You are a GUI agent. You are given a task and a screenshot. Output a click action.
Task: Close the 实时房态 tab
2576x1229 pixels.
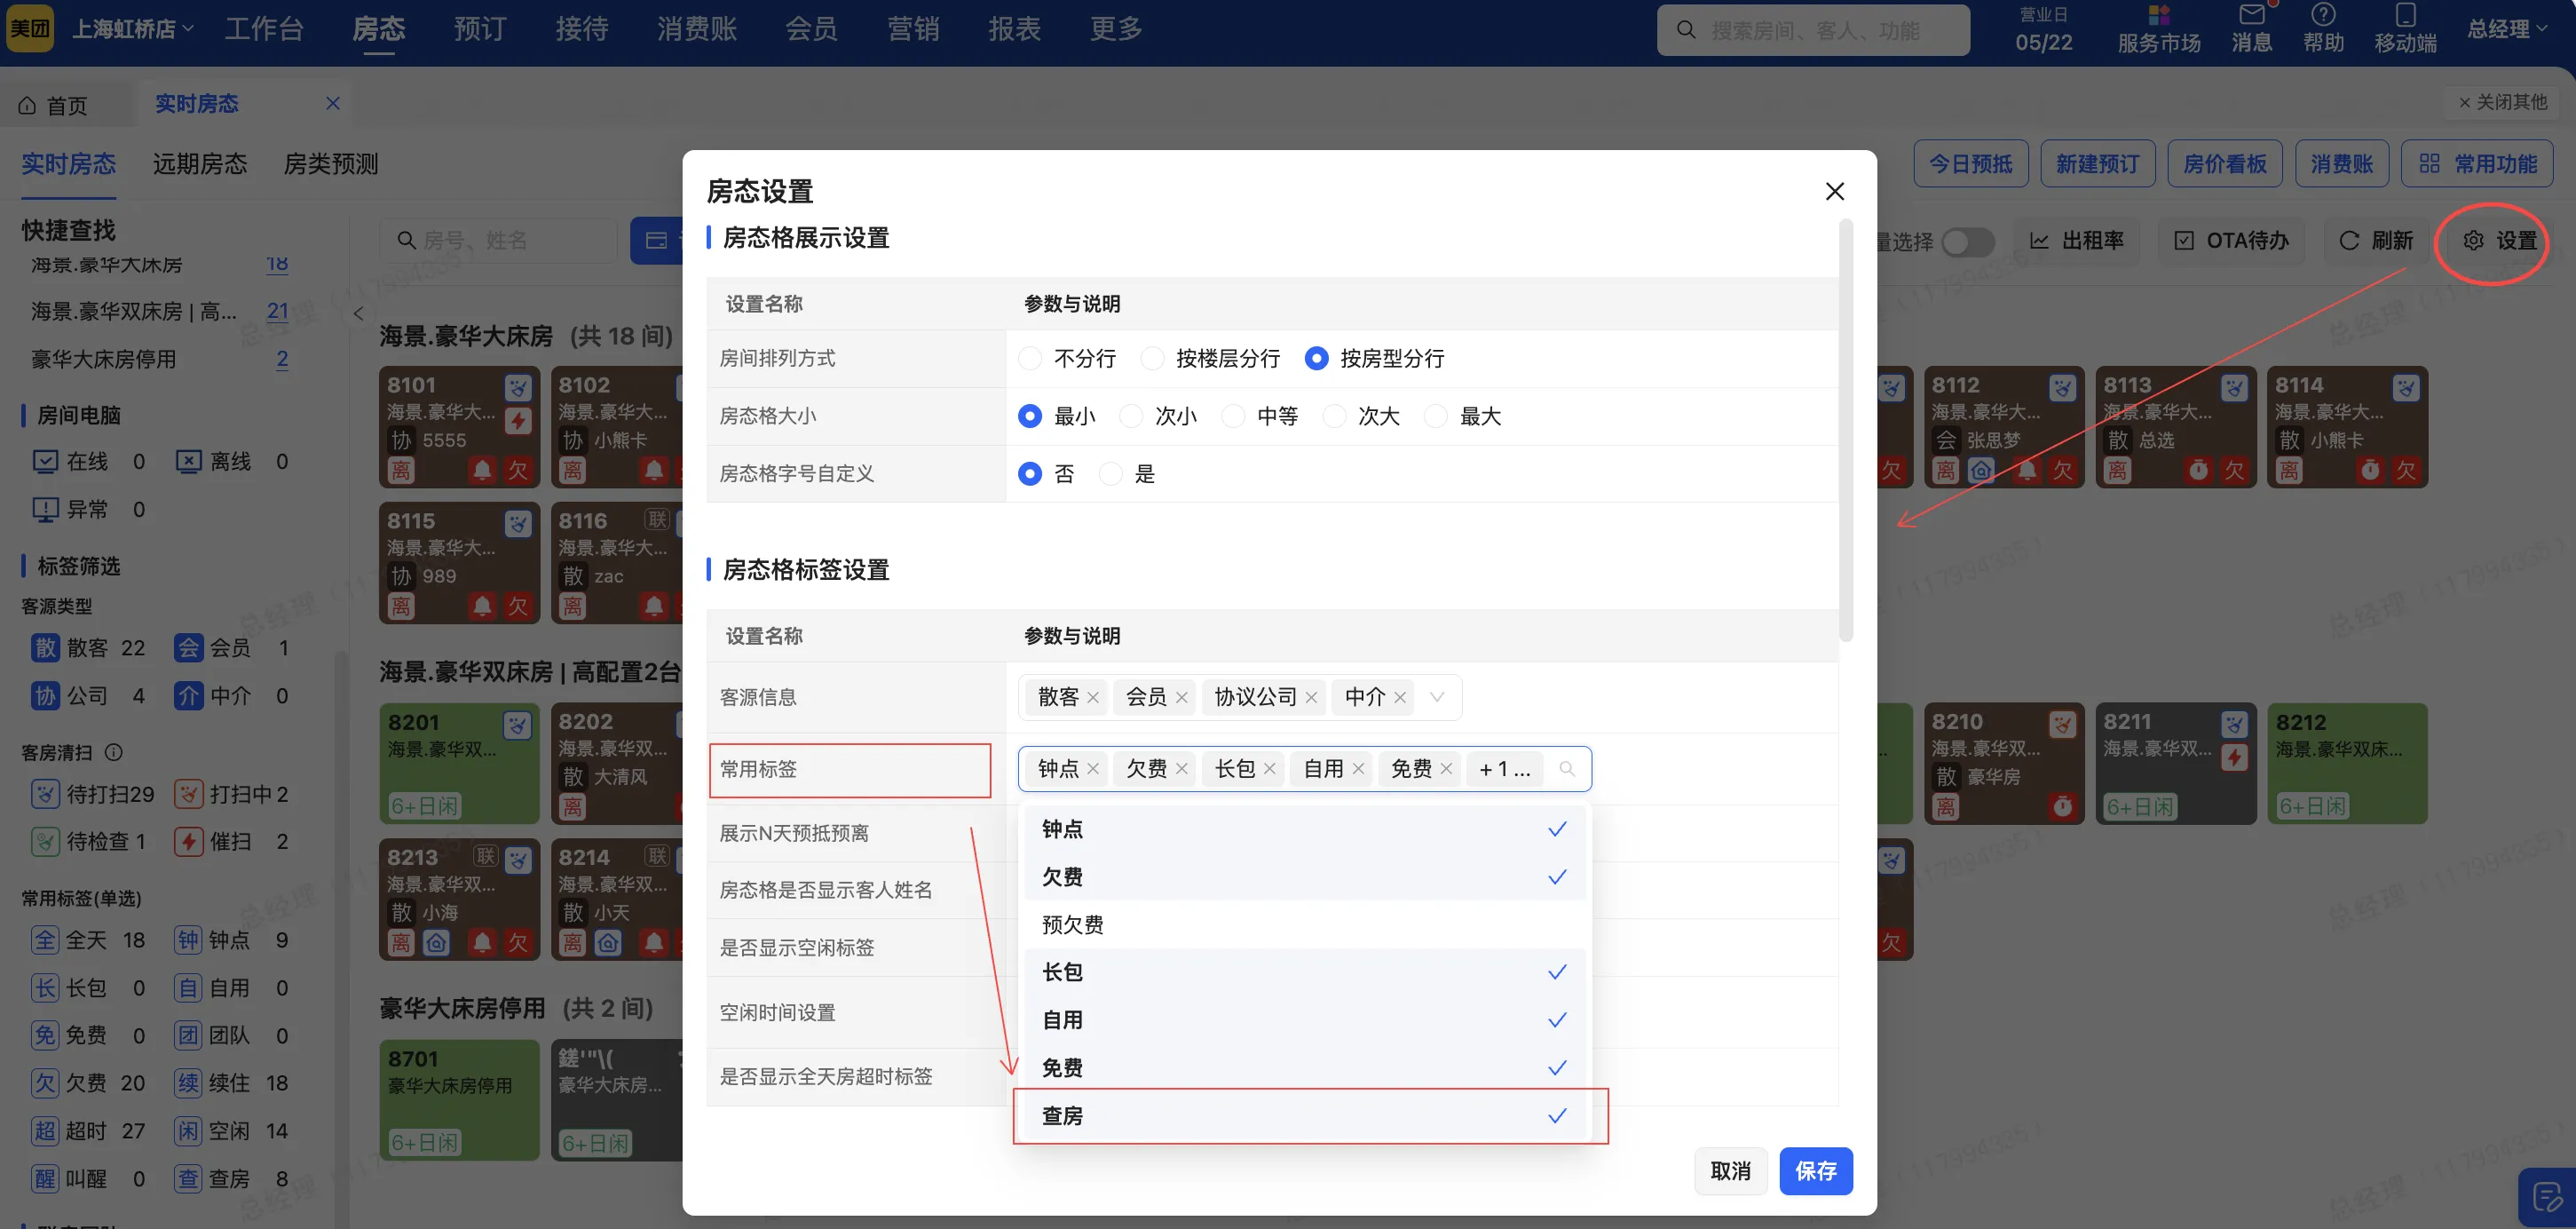333,103
